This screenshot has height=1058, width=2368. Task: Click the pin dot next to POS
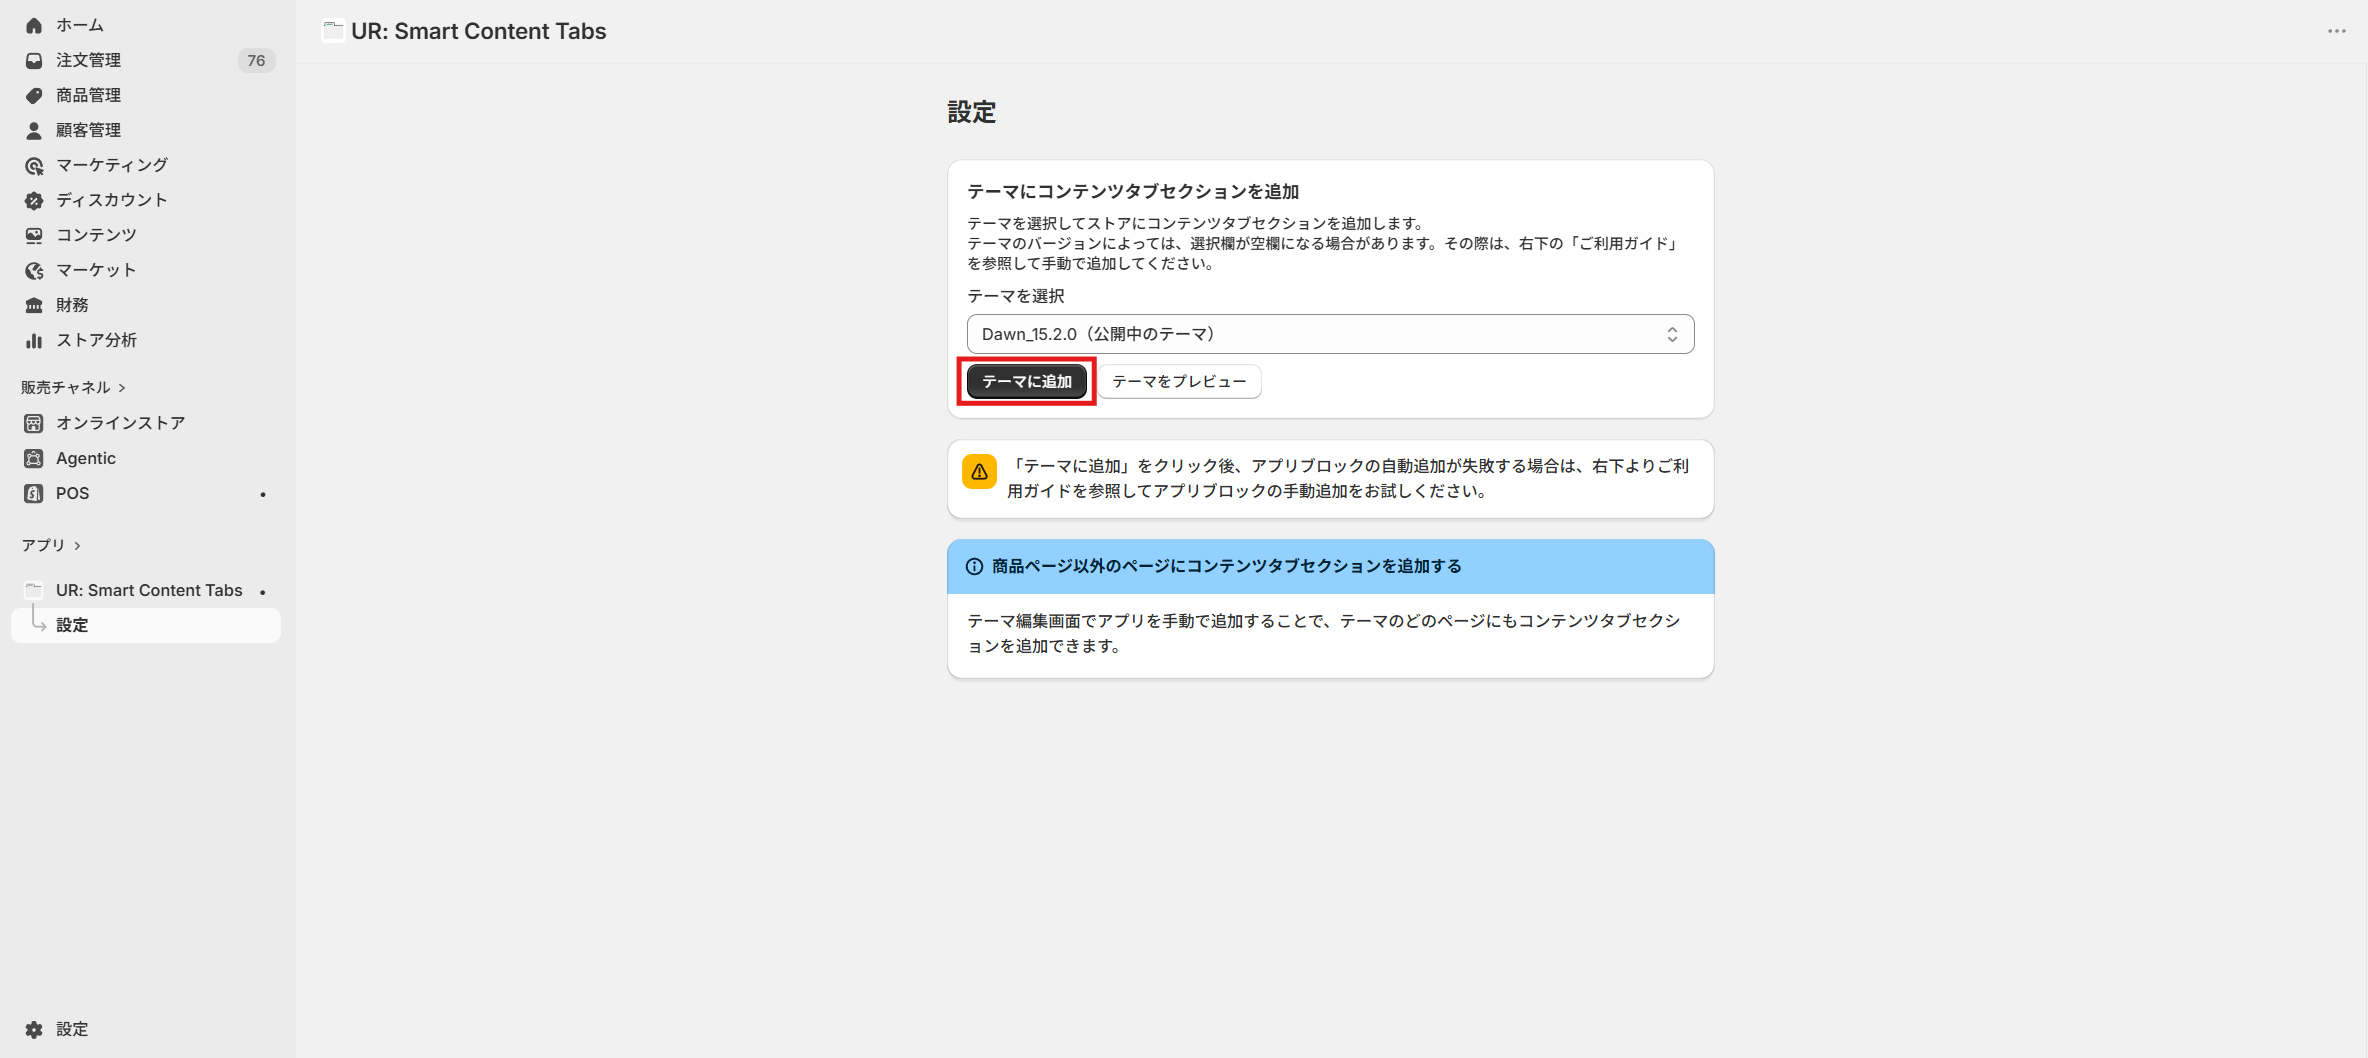263,494
